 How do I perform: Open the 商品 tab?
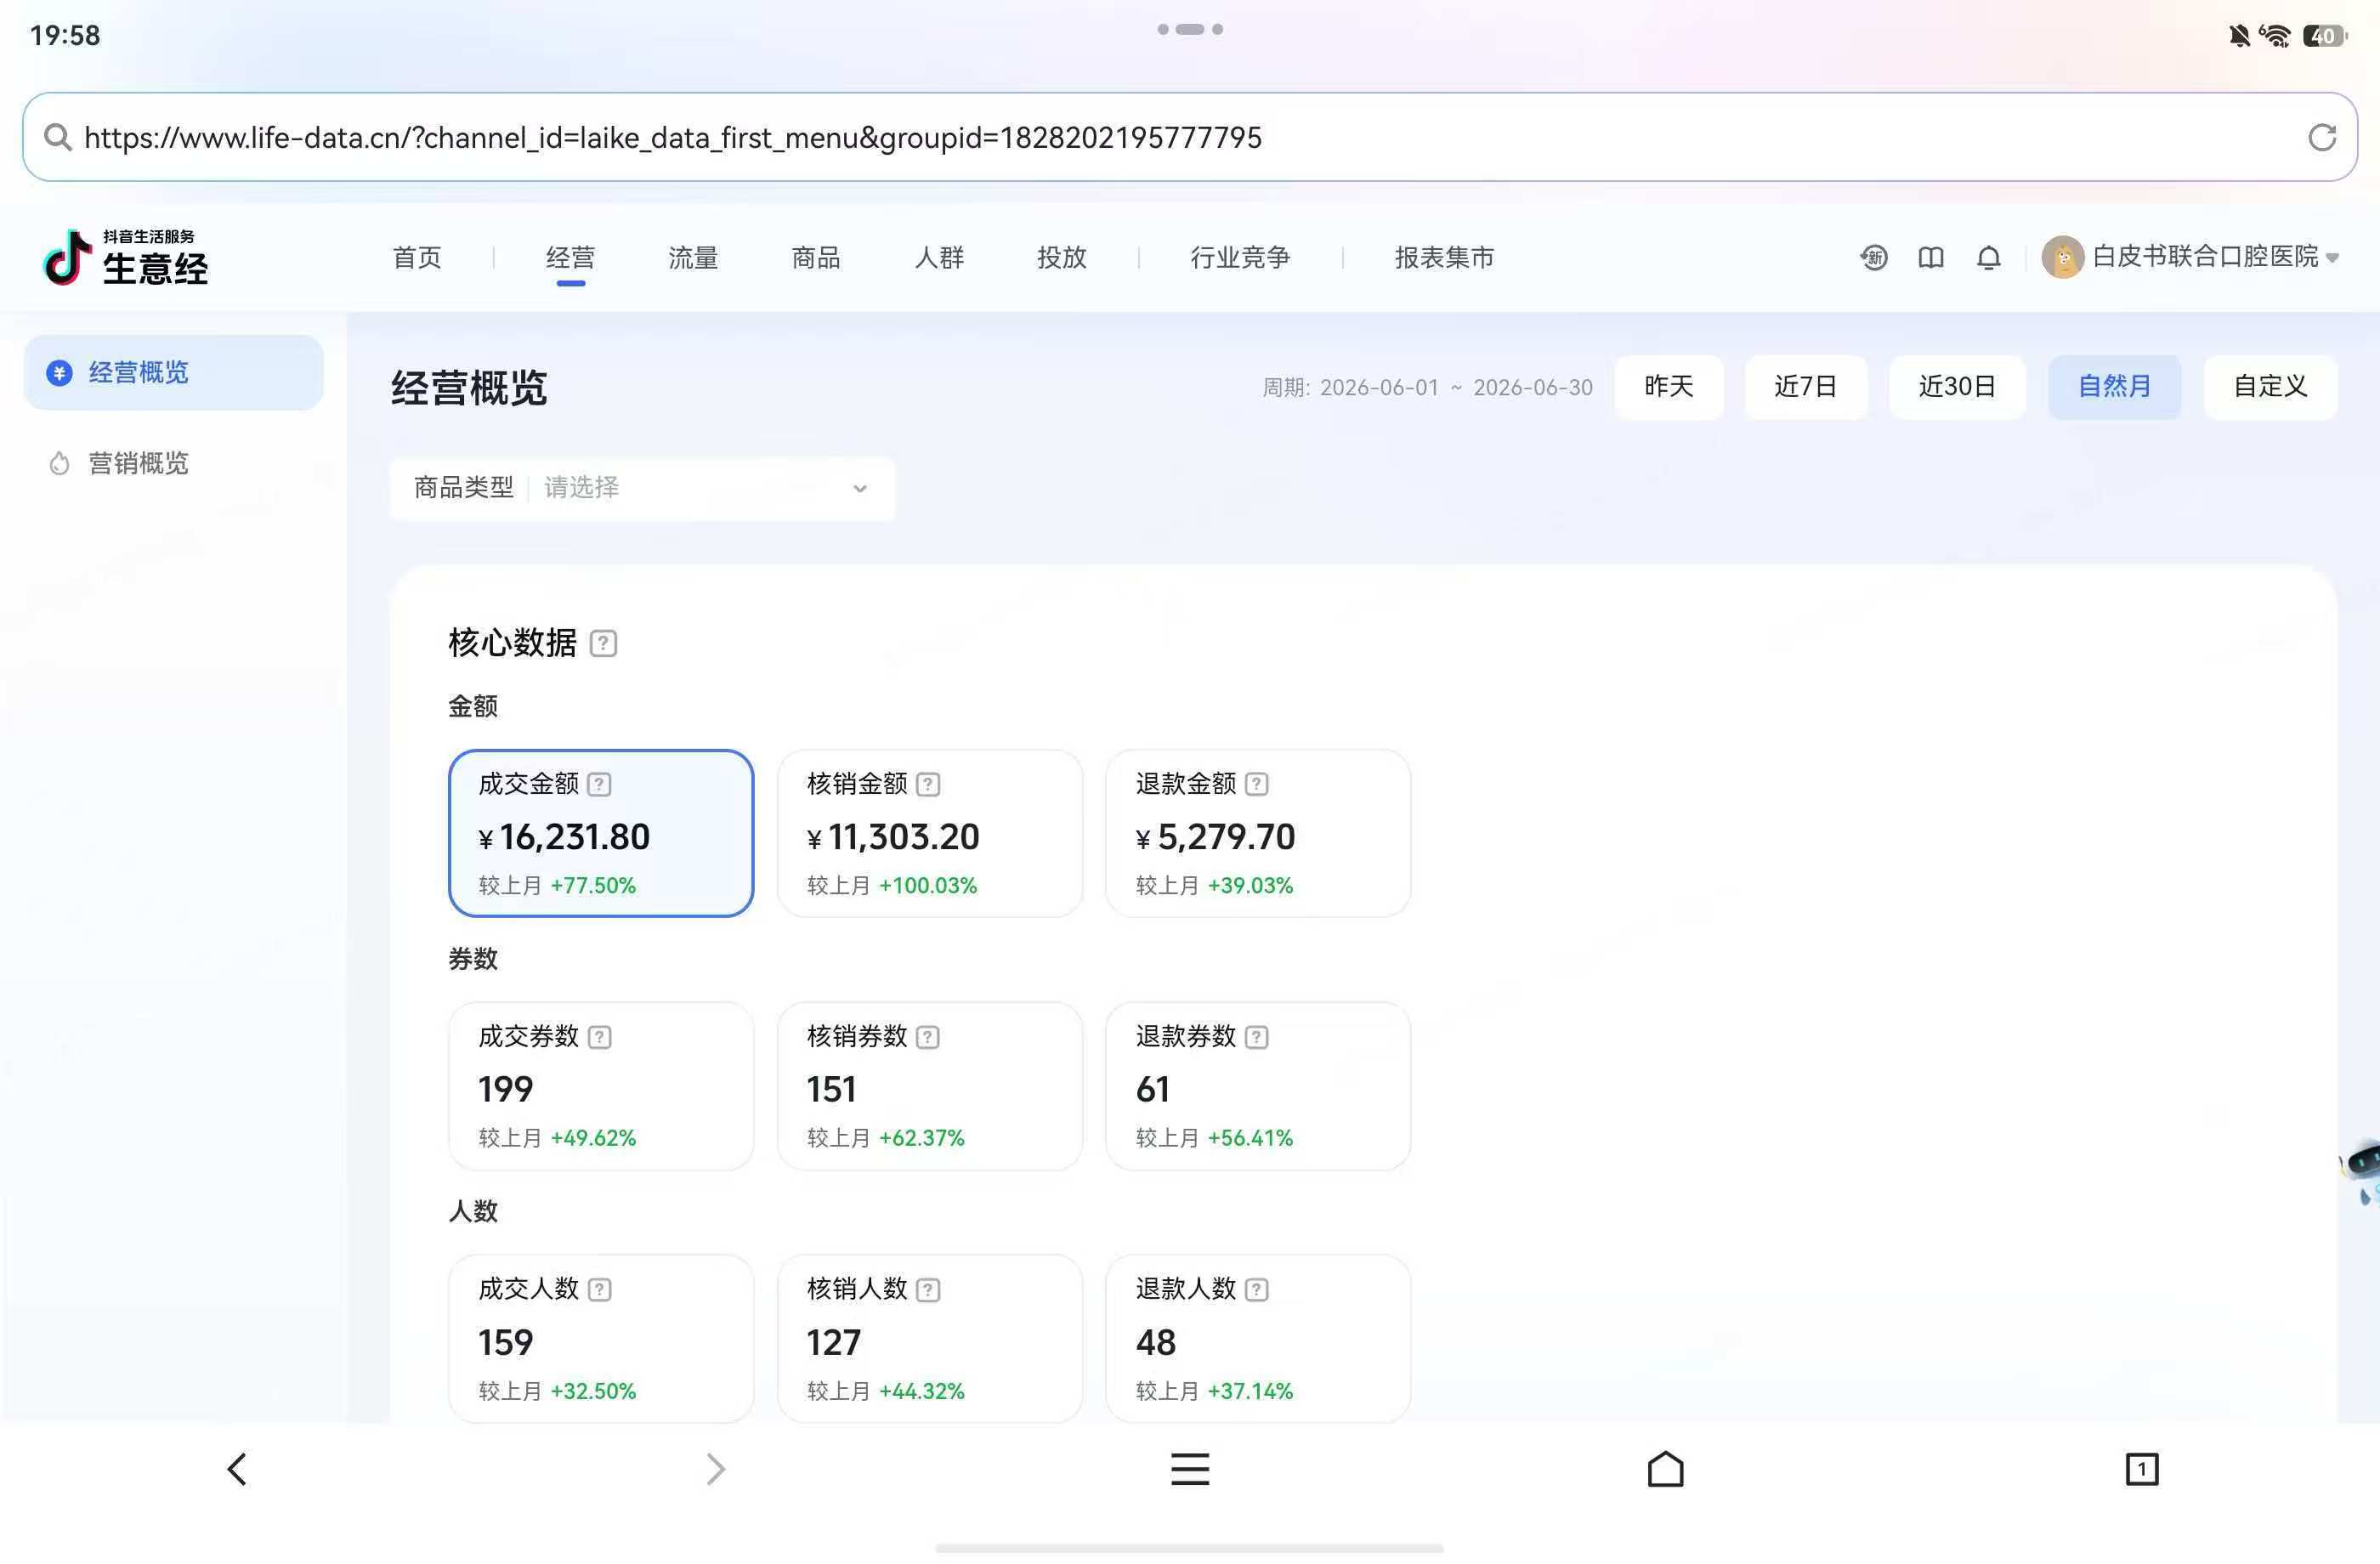816,258
